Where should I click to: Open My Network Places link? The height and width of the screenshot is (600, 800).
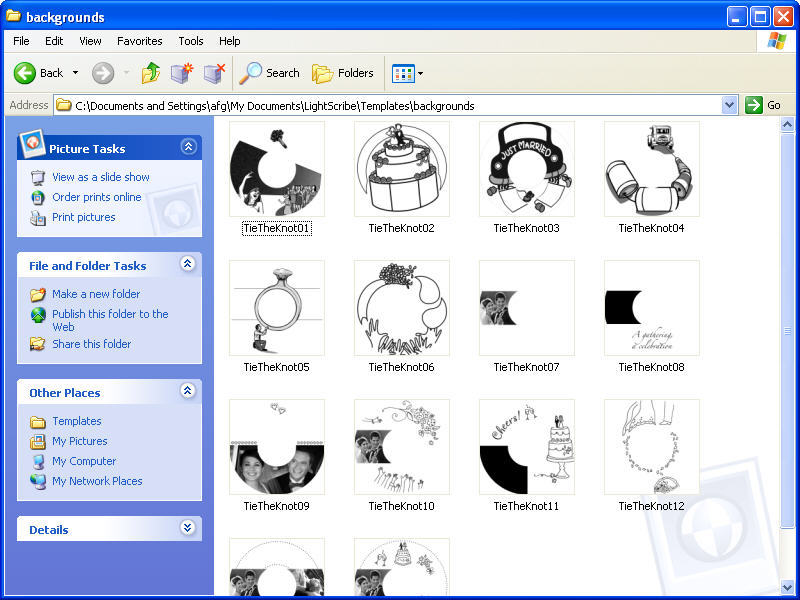pos(97,481)
